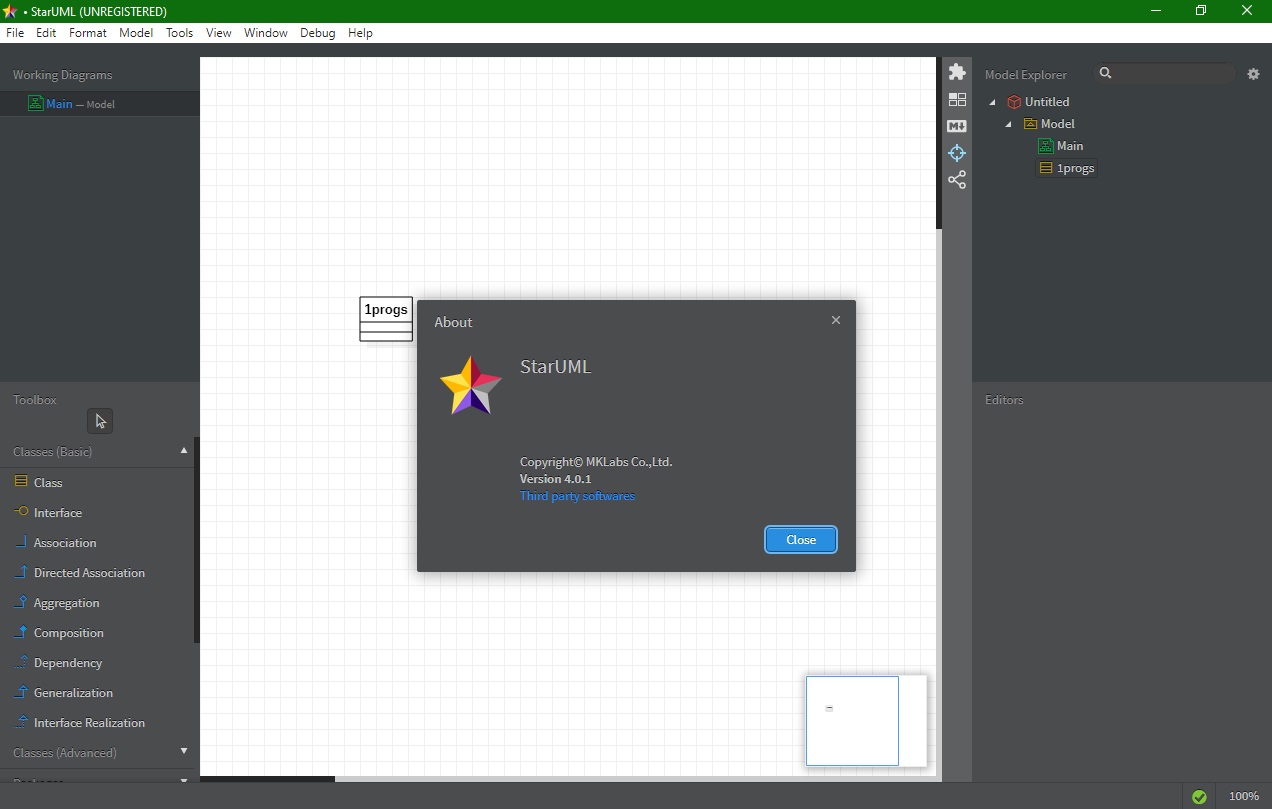Select Main diagram in Model Explorer
Image resolution: width=1272 pixels, height=809 pixels.
[x=1061, y=146]
